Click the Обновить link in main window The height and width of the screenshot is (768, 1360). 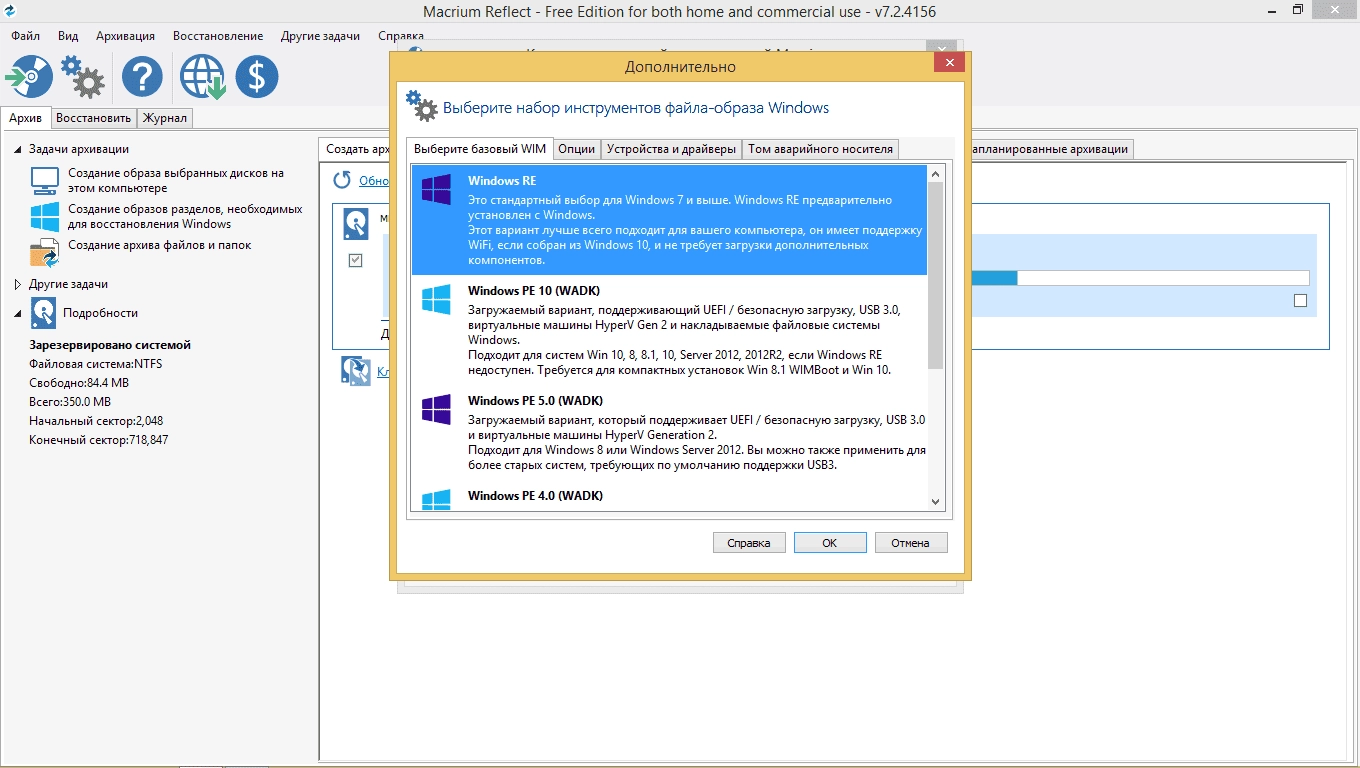[x=374, y=181]
